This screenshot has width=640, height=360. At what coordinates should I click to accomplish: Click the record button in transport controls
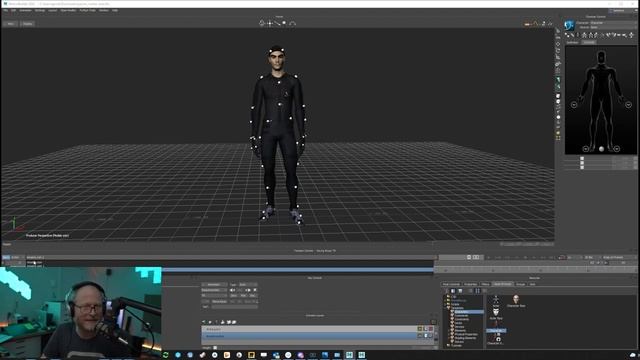[x=562, y=258]
